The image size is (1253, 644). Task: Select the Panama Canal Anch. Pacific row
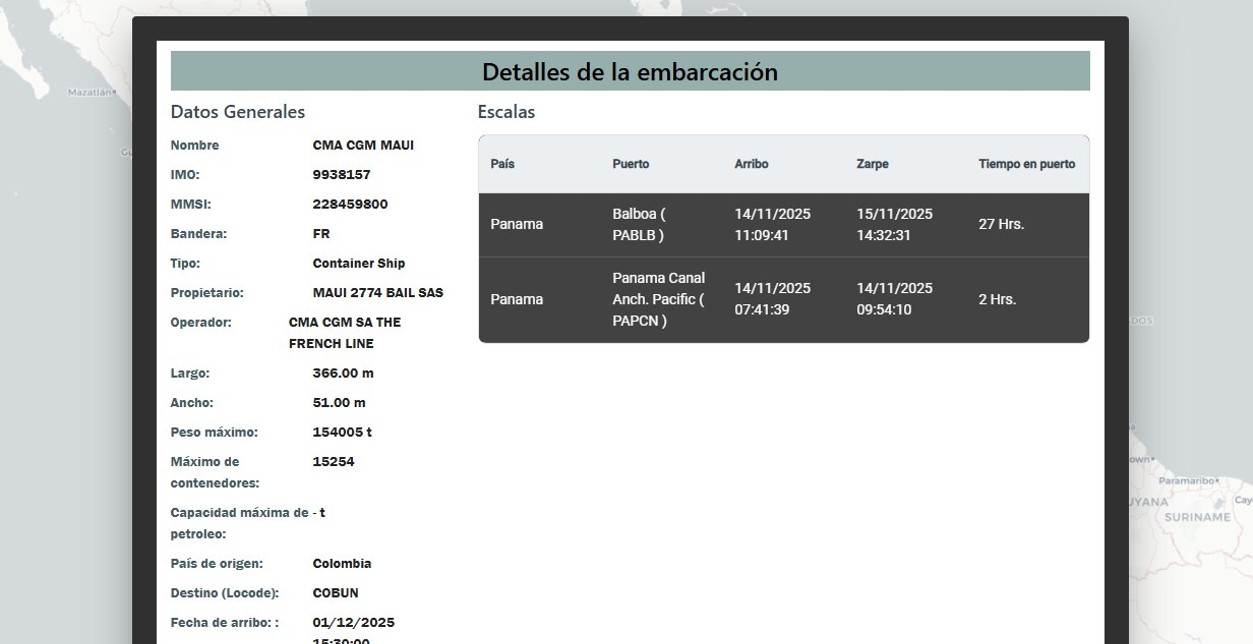point(658,300)
